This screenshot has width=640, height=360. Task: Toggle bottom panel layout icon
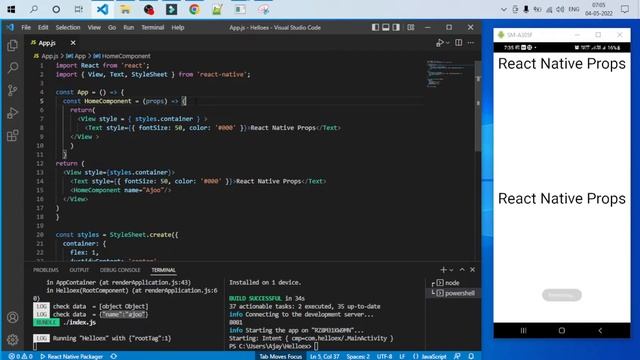386,27
